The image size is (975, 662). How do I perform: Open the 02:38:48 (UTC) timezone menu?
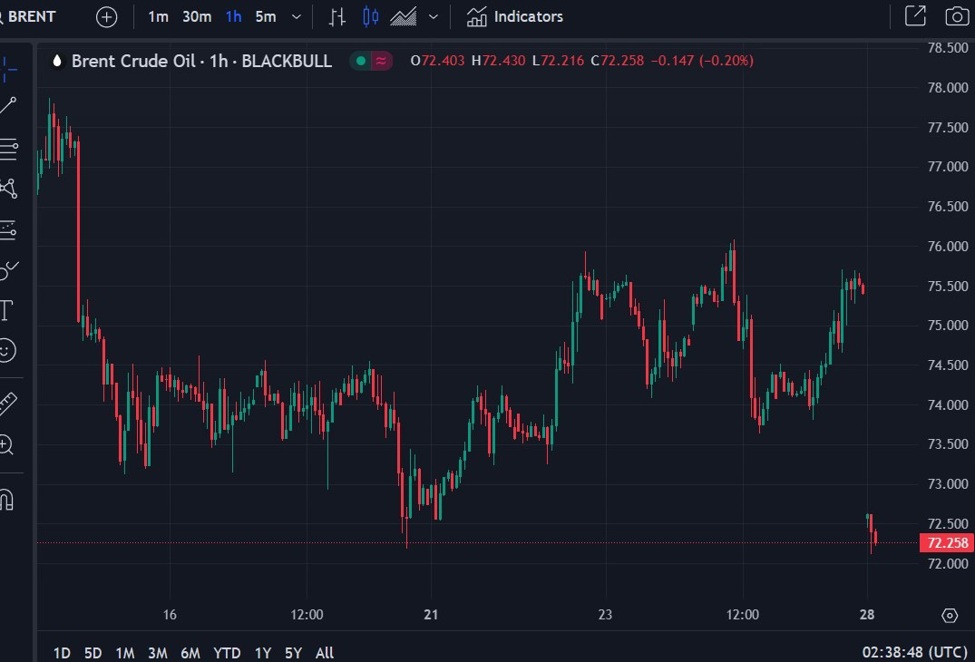click(x=914, y=652)
